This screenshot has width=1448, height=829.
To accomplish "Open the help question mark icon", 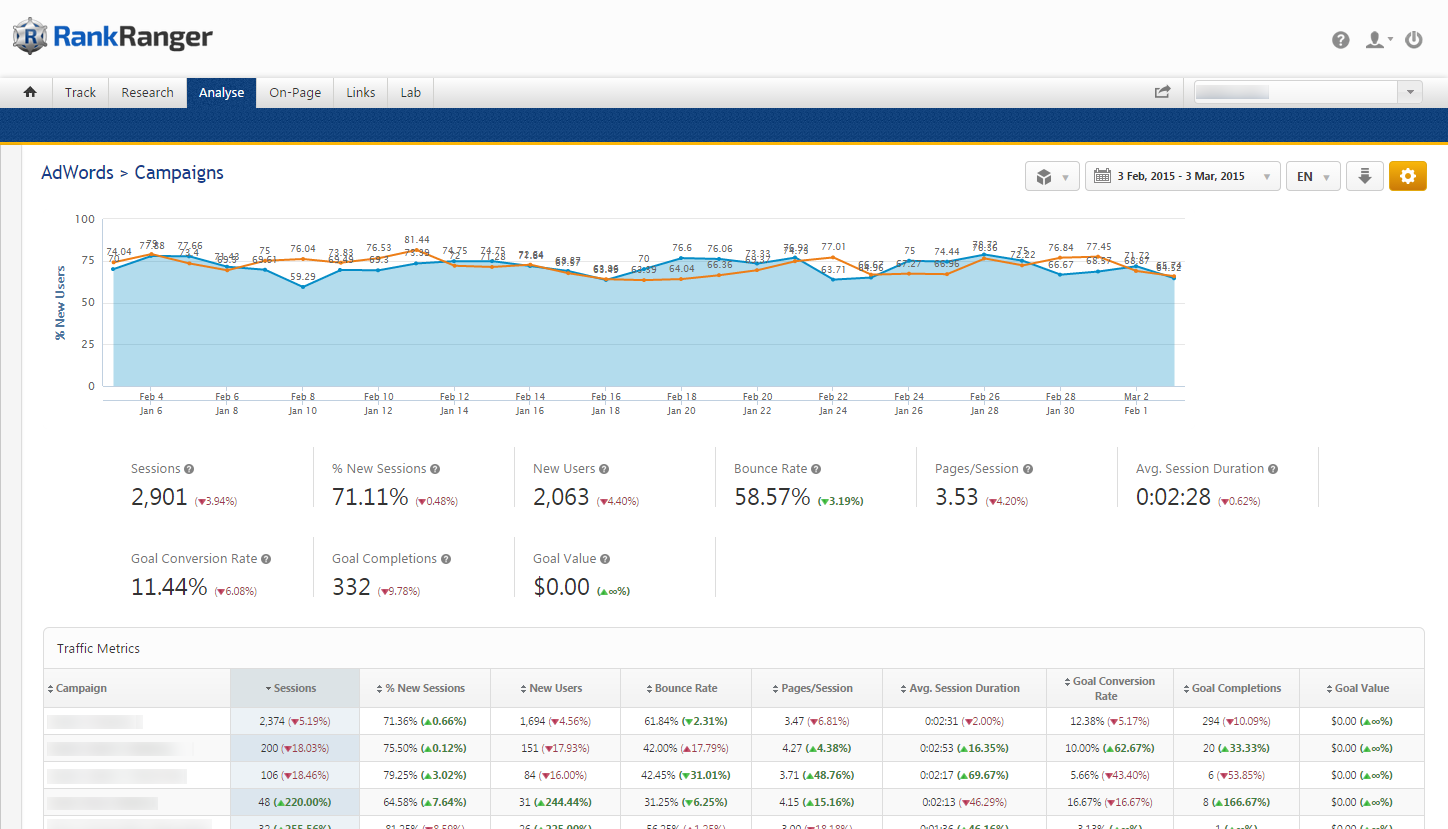I will click(1341, 40).
